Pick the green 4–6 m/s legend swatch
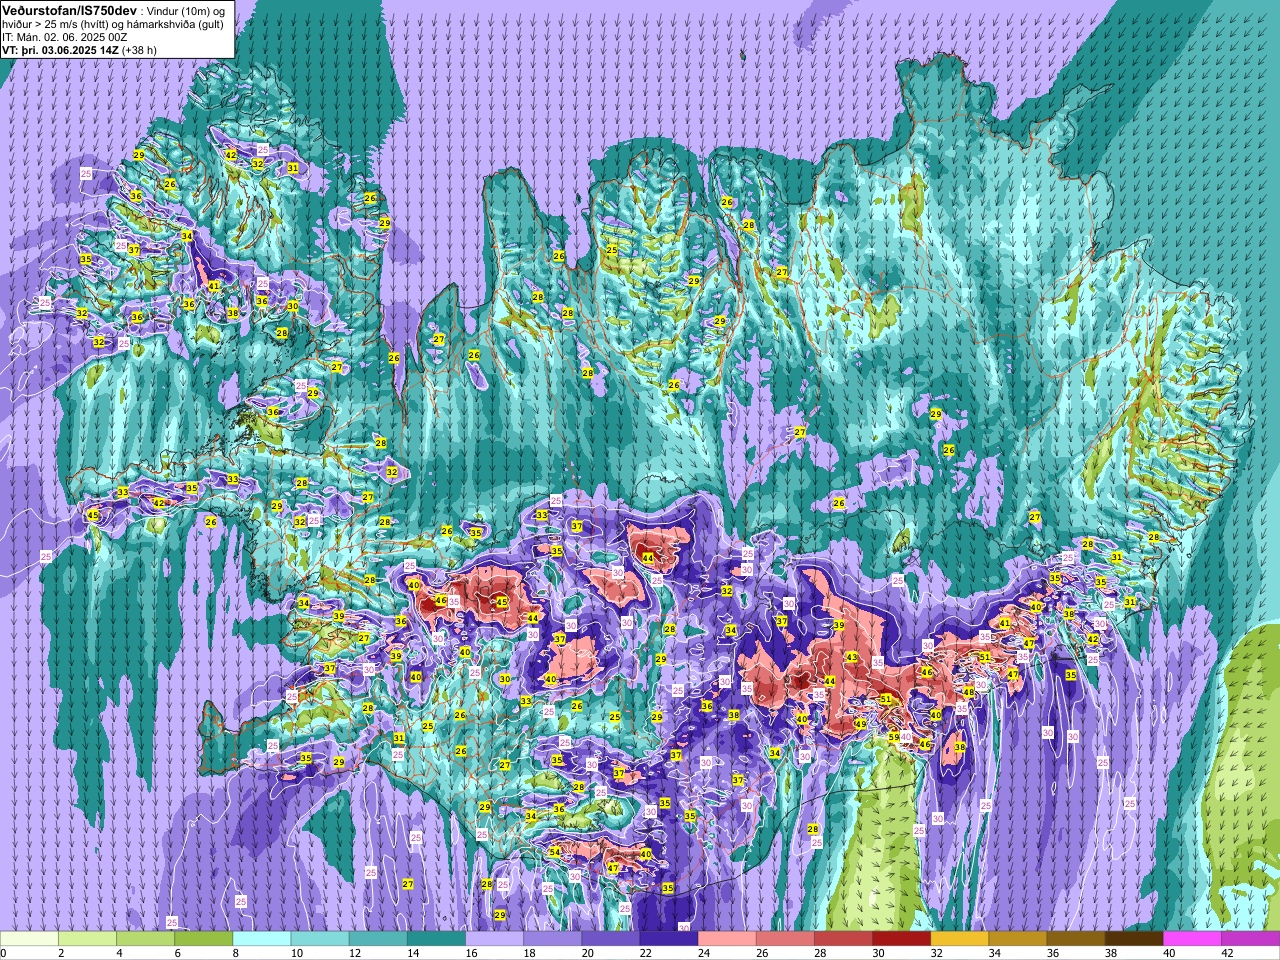 145,939
